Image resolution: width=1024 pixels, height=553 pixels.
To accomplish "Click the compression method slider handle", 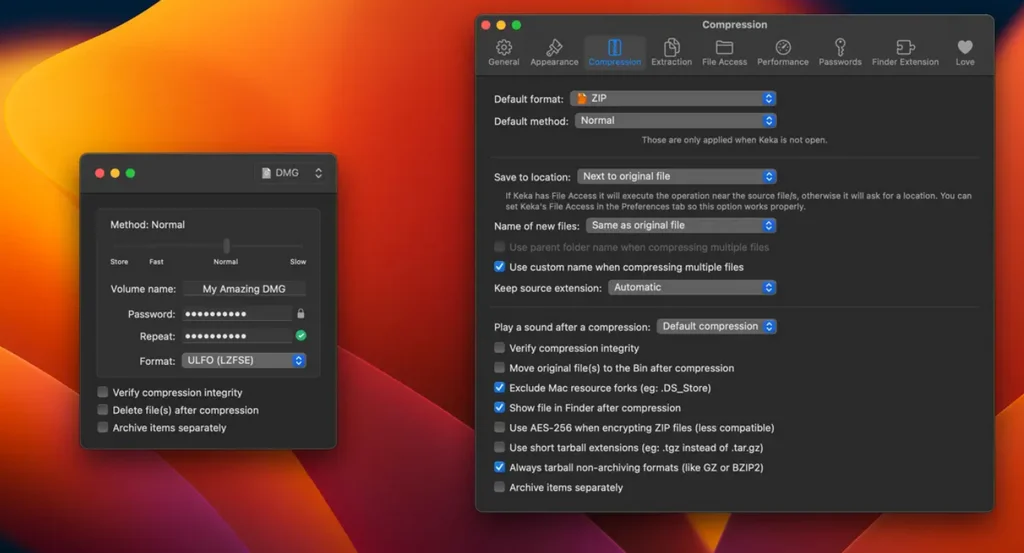I will point(227,245).
